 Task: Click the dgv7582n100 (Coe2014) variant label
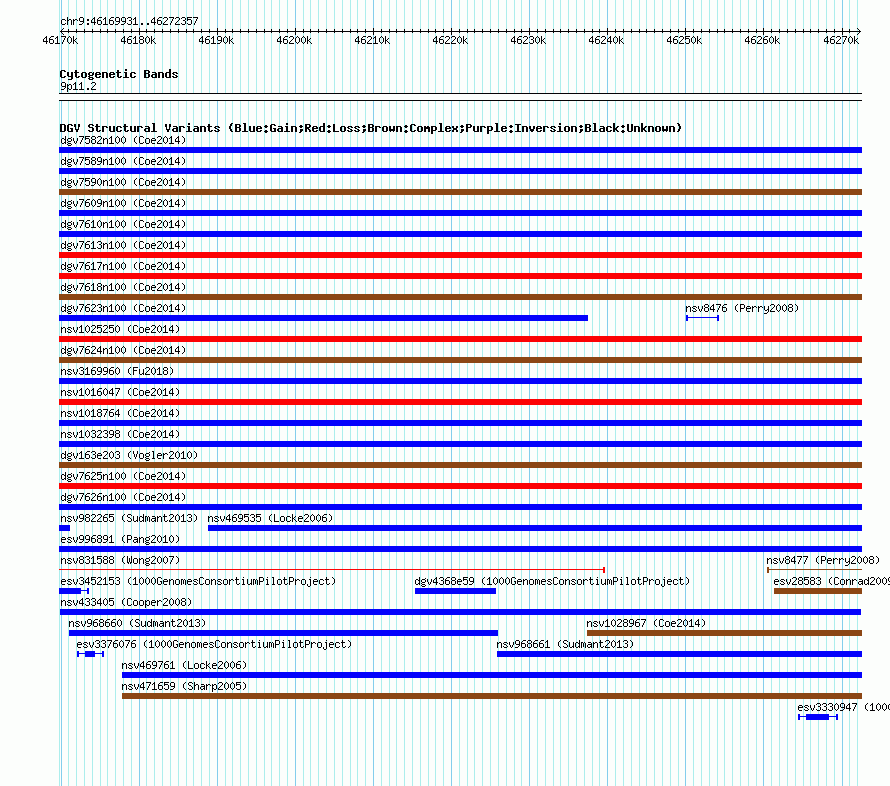tap(123, 140)
